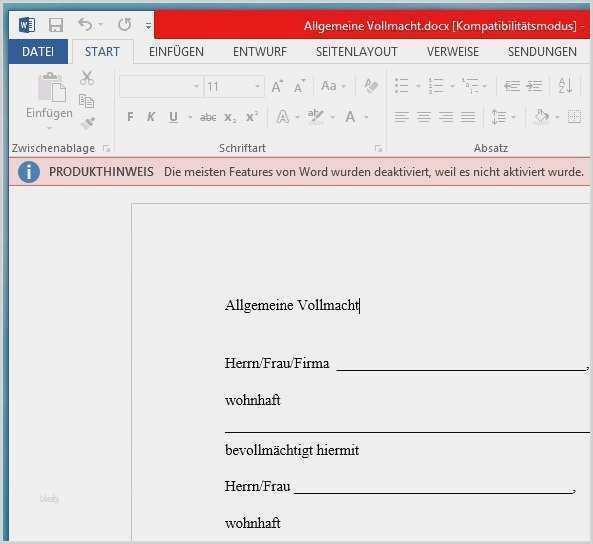
Task: Increase the paragraph indent
Action: point(534,86)
